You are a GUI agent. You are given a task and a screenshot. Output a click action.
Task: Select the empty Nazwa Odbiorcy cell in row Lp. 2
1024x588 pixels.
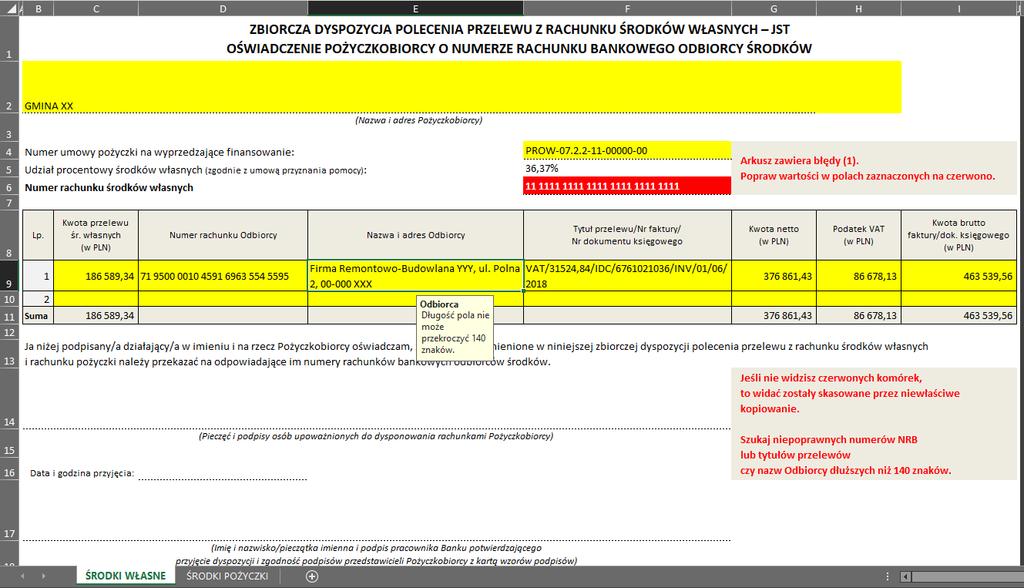415,299
